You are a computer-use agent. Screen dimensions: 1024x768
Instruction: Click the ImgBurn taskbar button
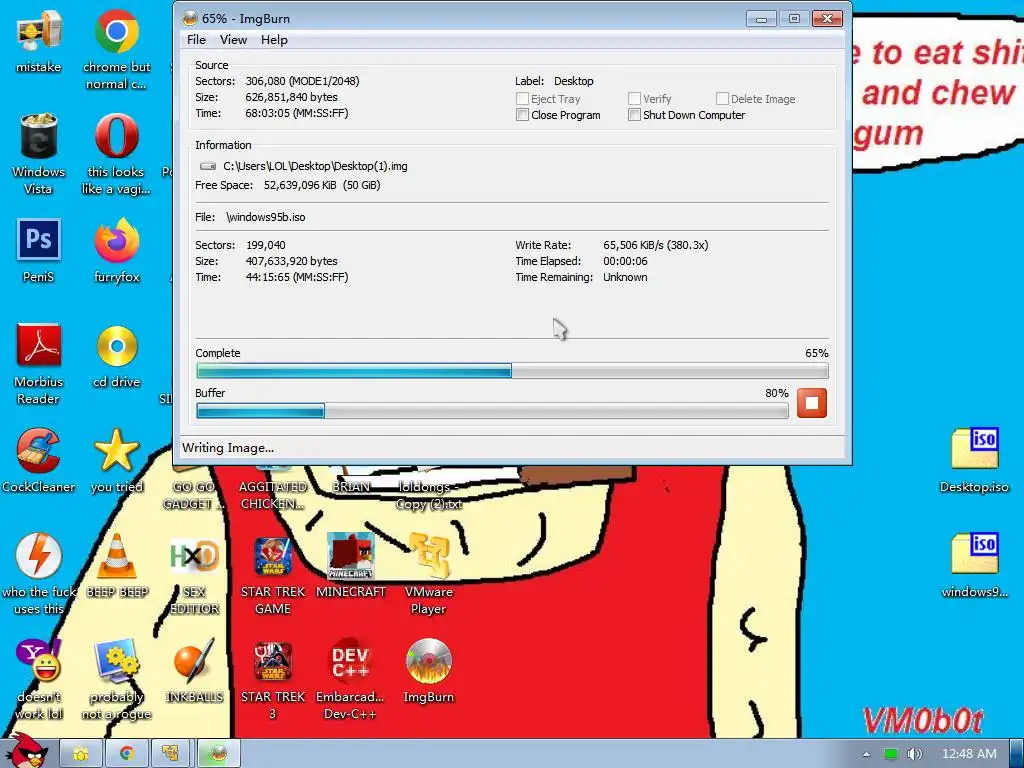218,754
